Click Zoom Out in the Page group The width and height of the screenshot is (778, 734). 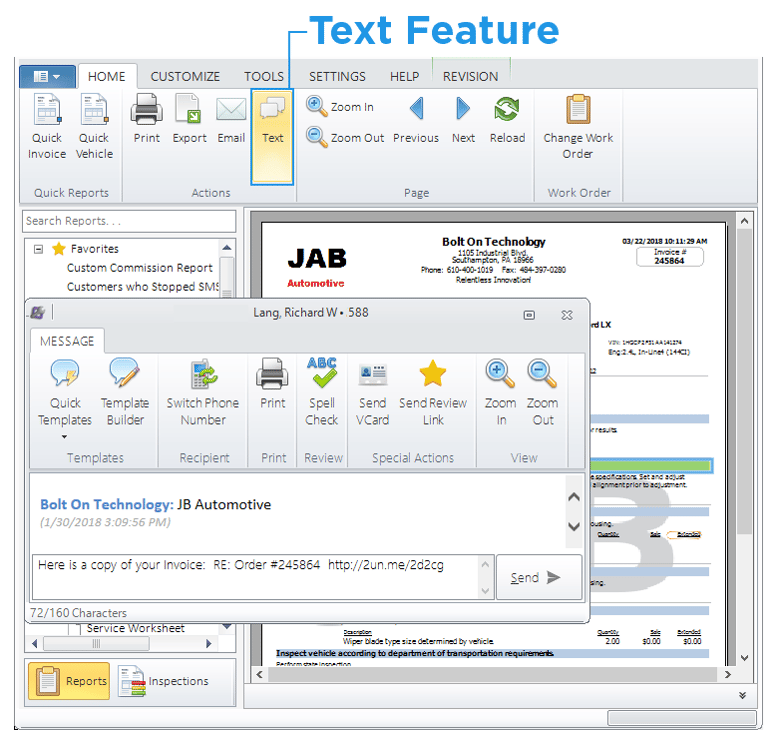coord(345,137)
